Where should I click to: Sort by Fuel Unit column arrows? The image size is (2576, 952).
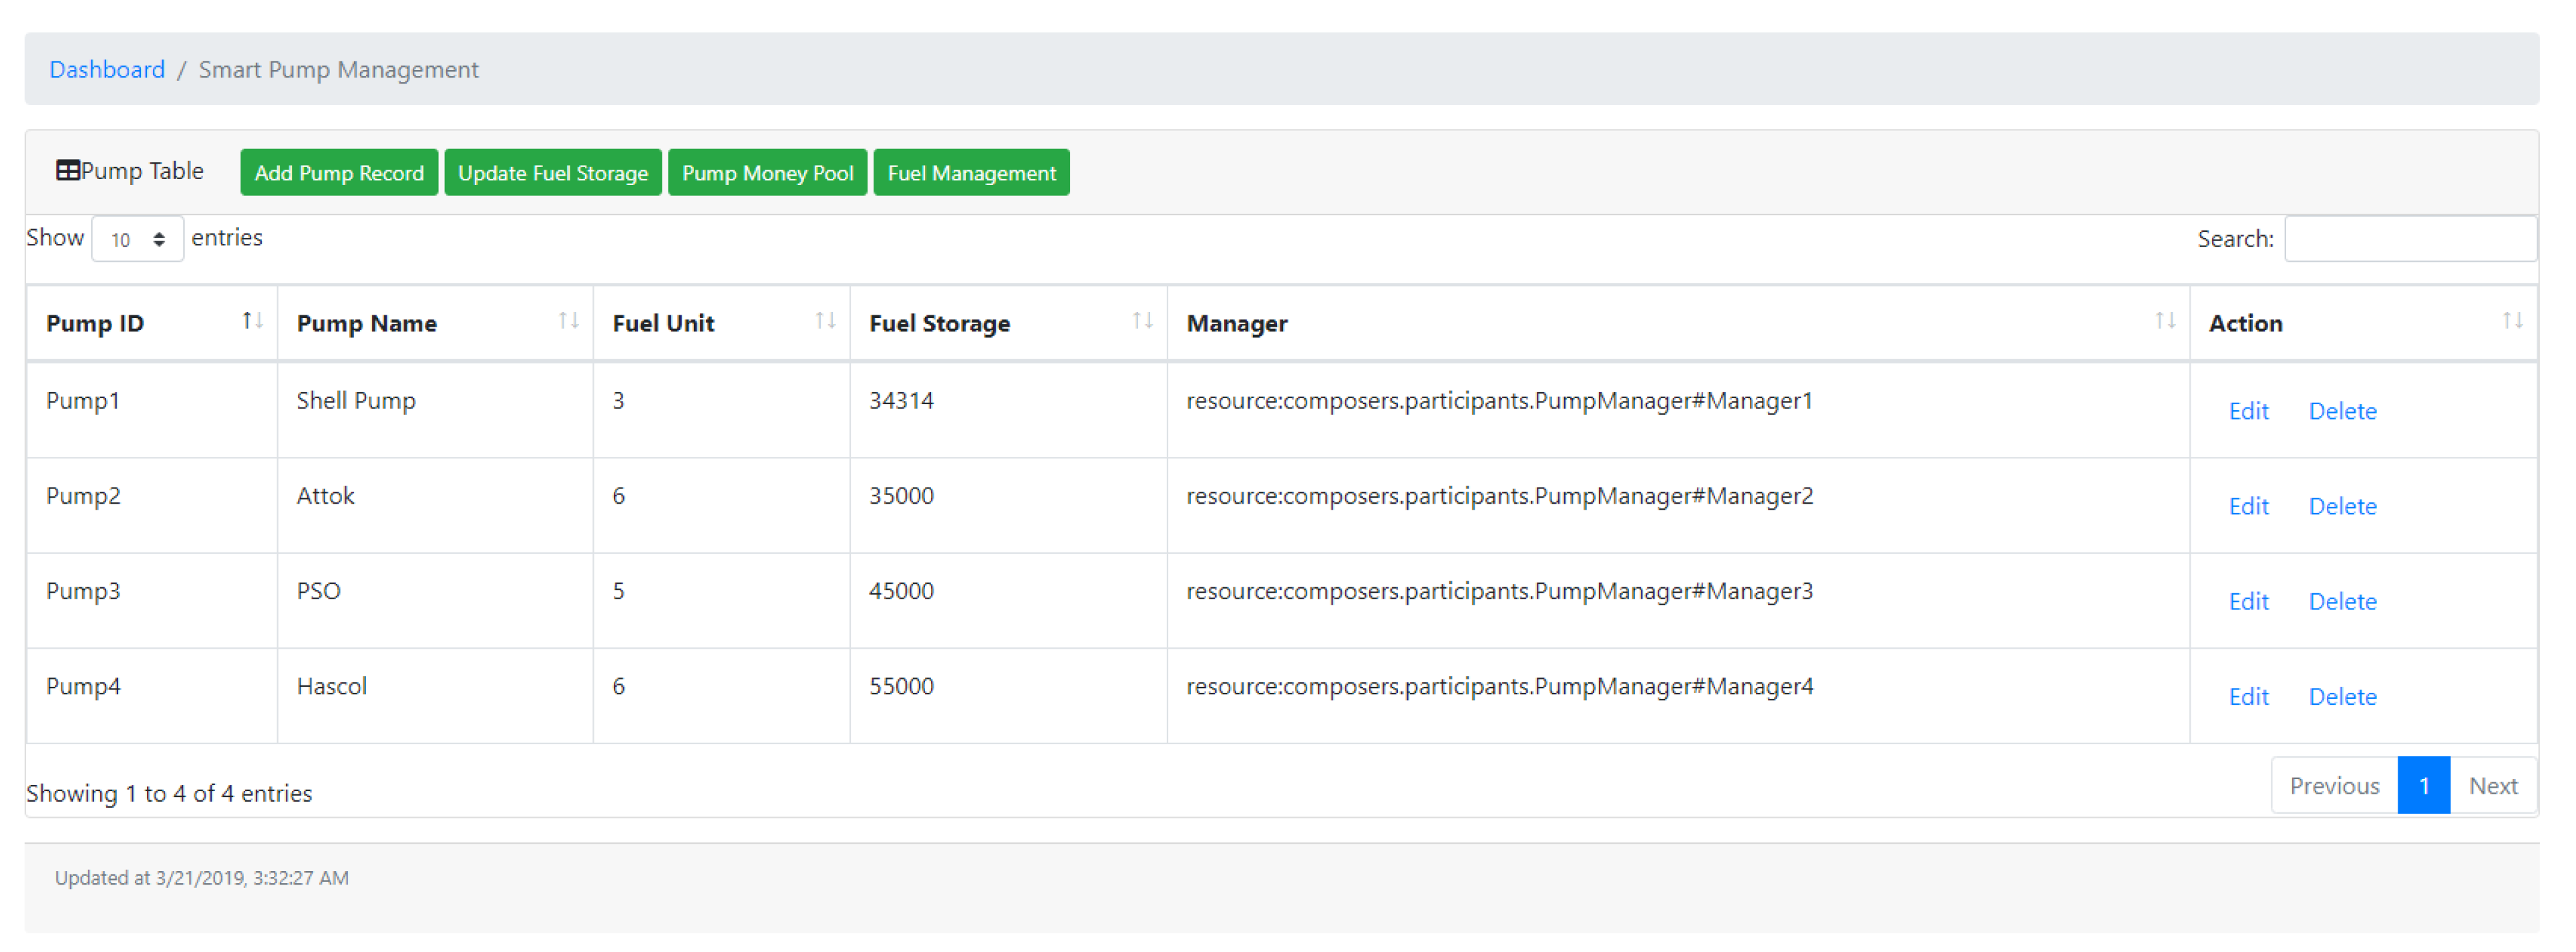point(825,321)
